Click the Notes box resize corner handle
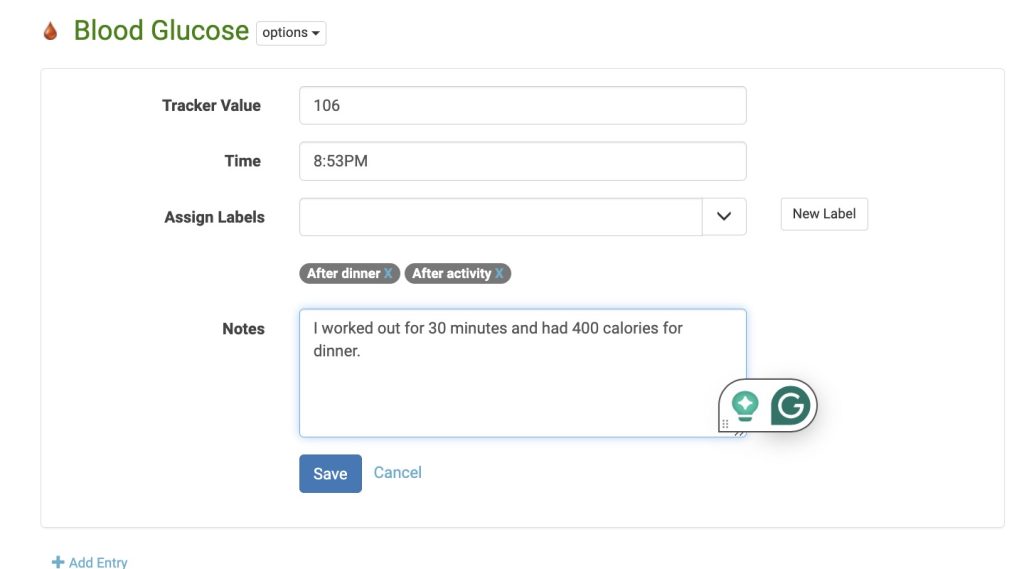Image resolution: width=1024 pixels, height=569 pixels. (740, 433)
